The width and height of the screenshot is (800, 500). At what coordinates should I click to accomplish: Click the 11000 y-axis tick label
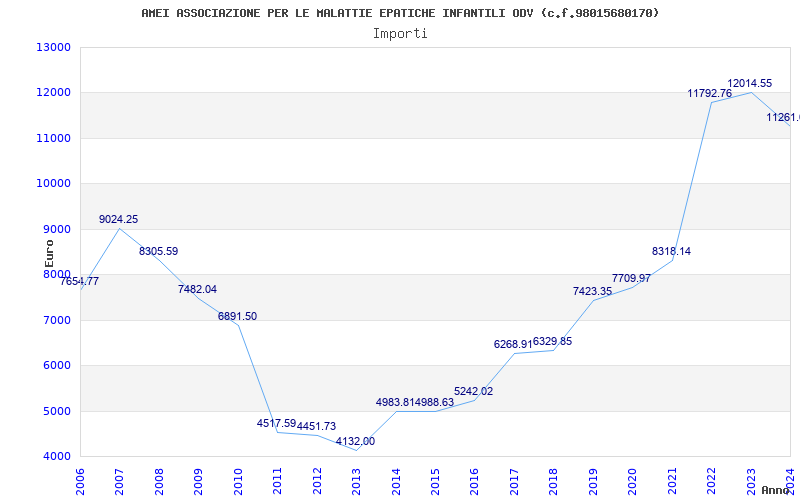pos(54,138)
